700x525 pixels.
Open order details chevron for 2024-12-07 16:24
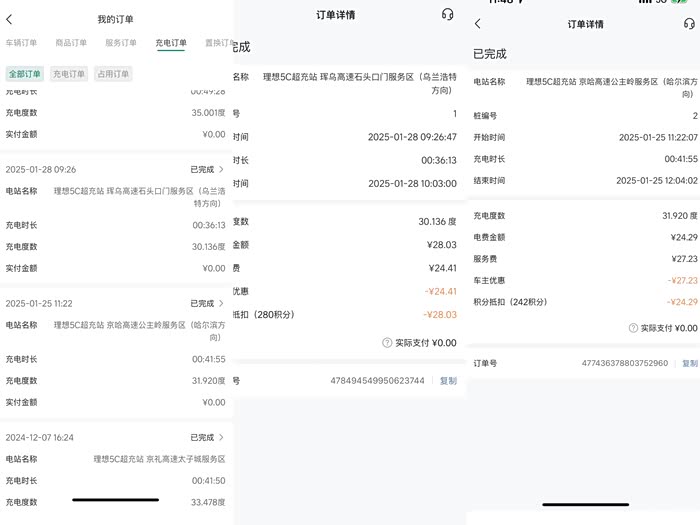pyautogui.click(x=221, y=438)
